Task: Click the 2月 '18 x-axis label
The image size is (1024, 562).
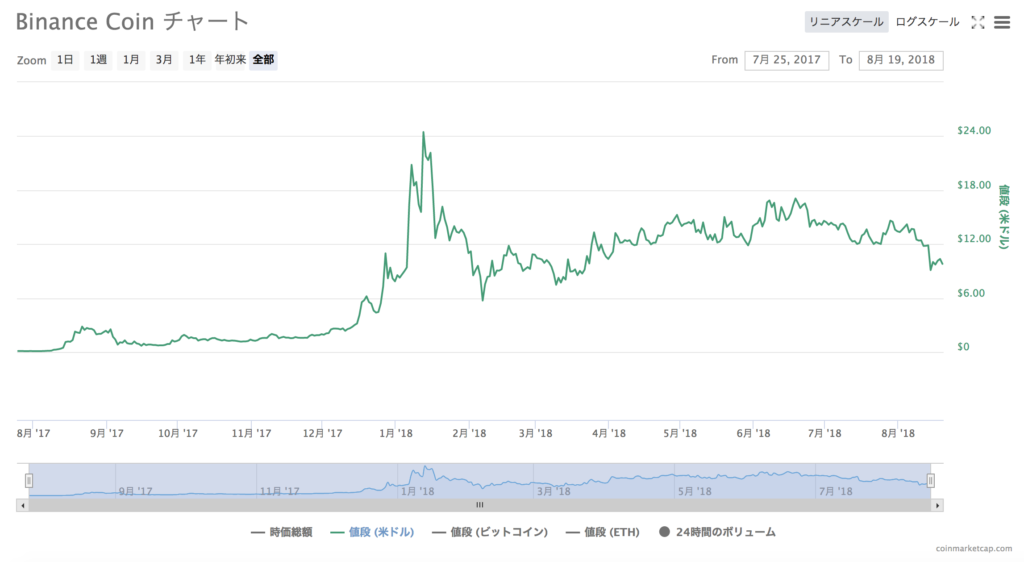Action: [469, 433]
